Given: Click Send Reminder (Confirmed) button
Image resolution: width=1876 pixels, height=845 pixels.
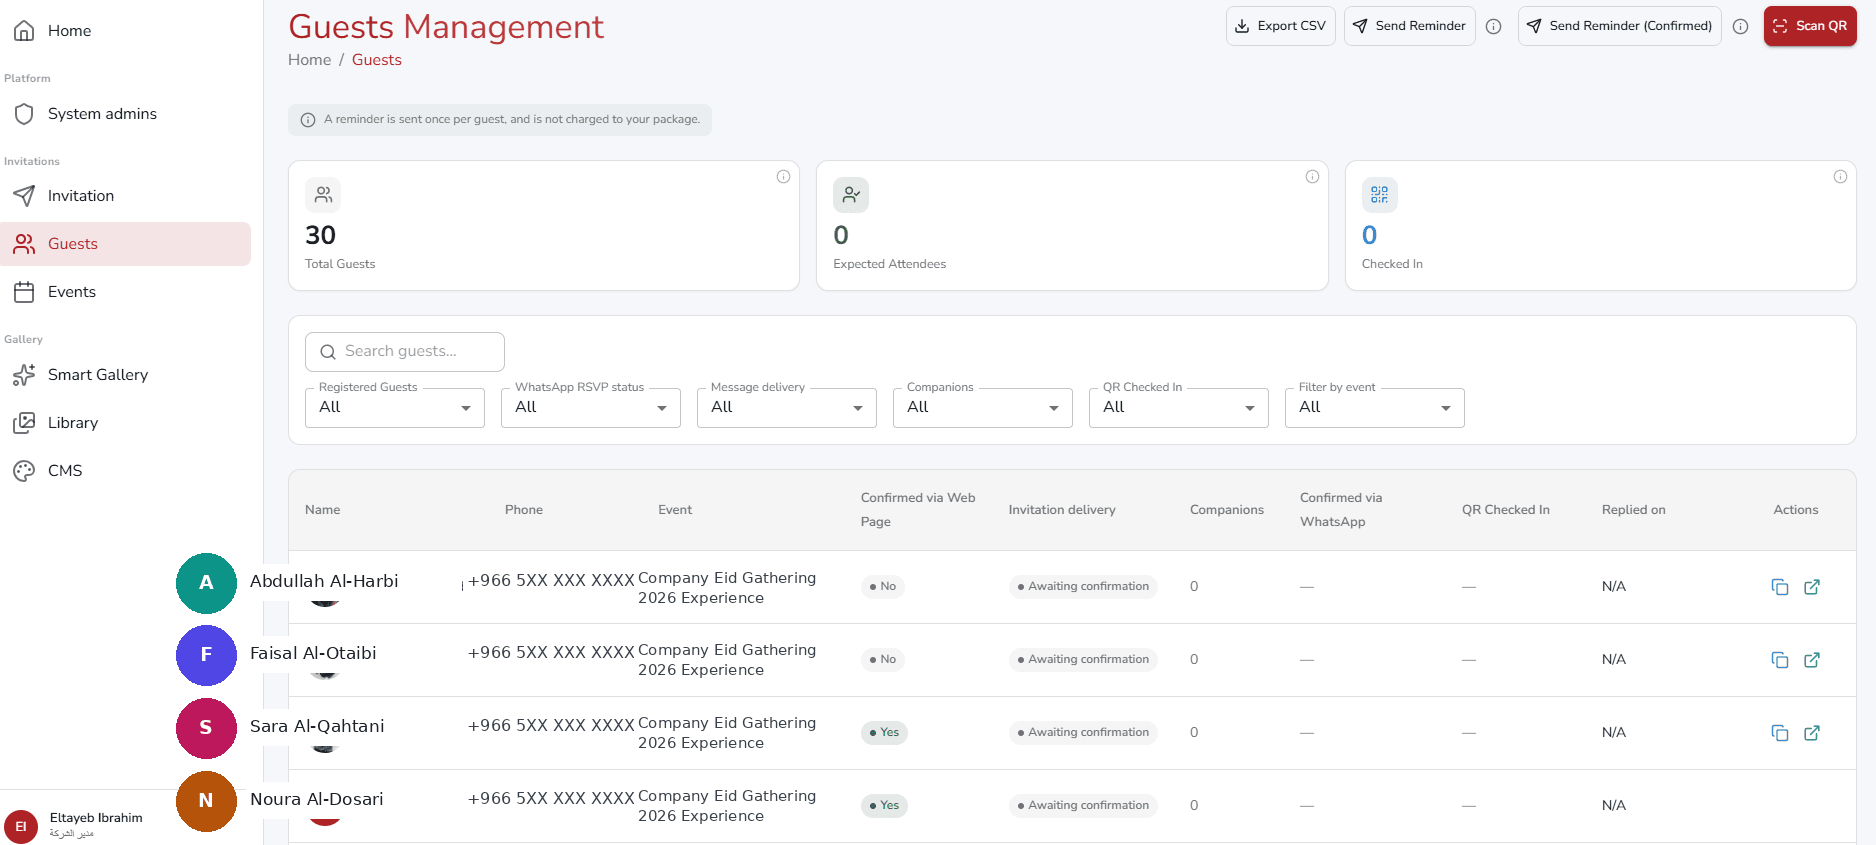Looking at the screenshot, I should (x=1619, y=26).
